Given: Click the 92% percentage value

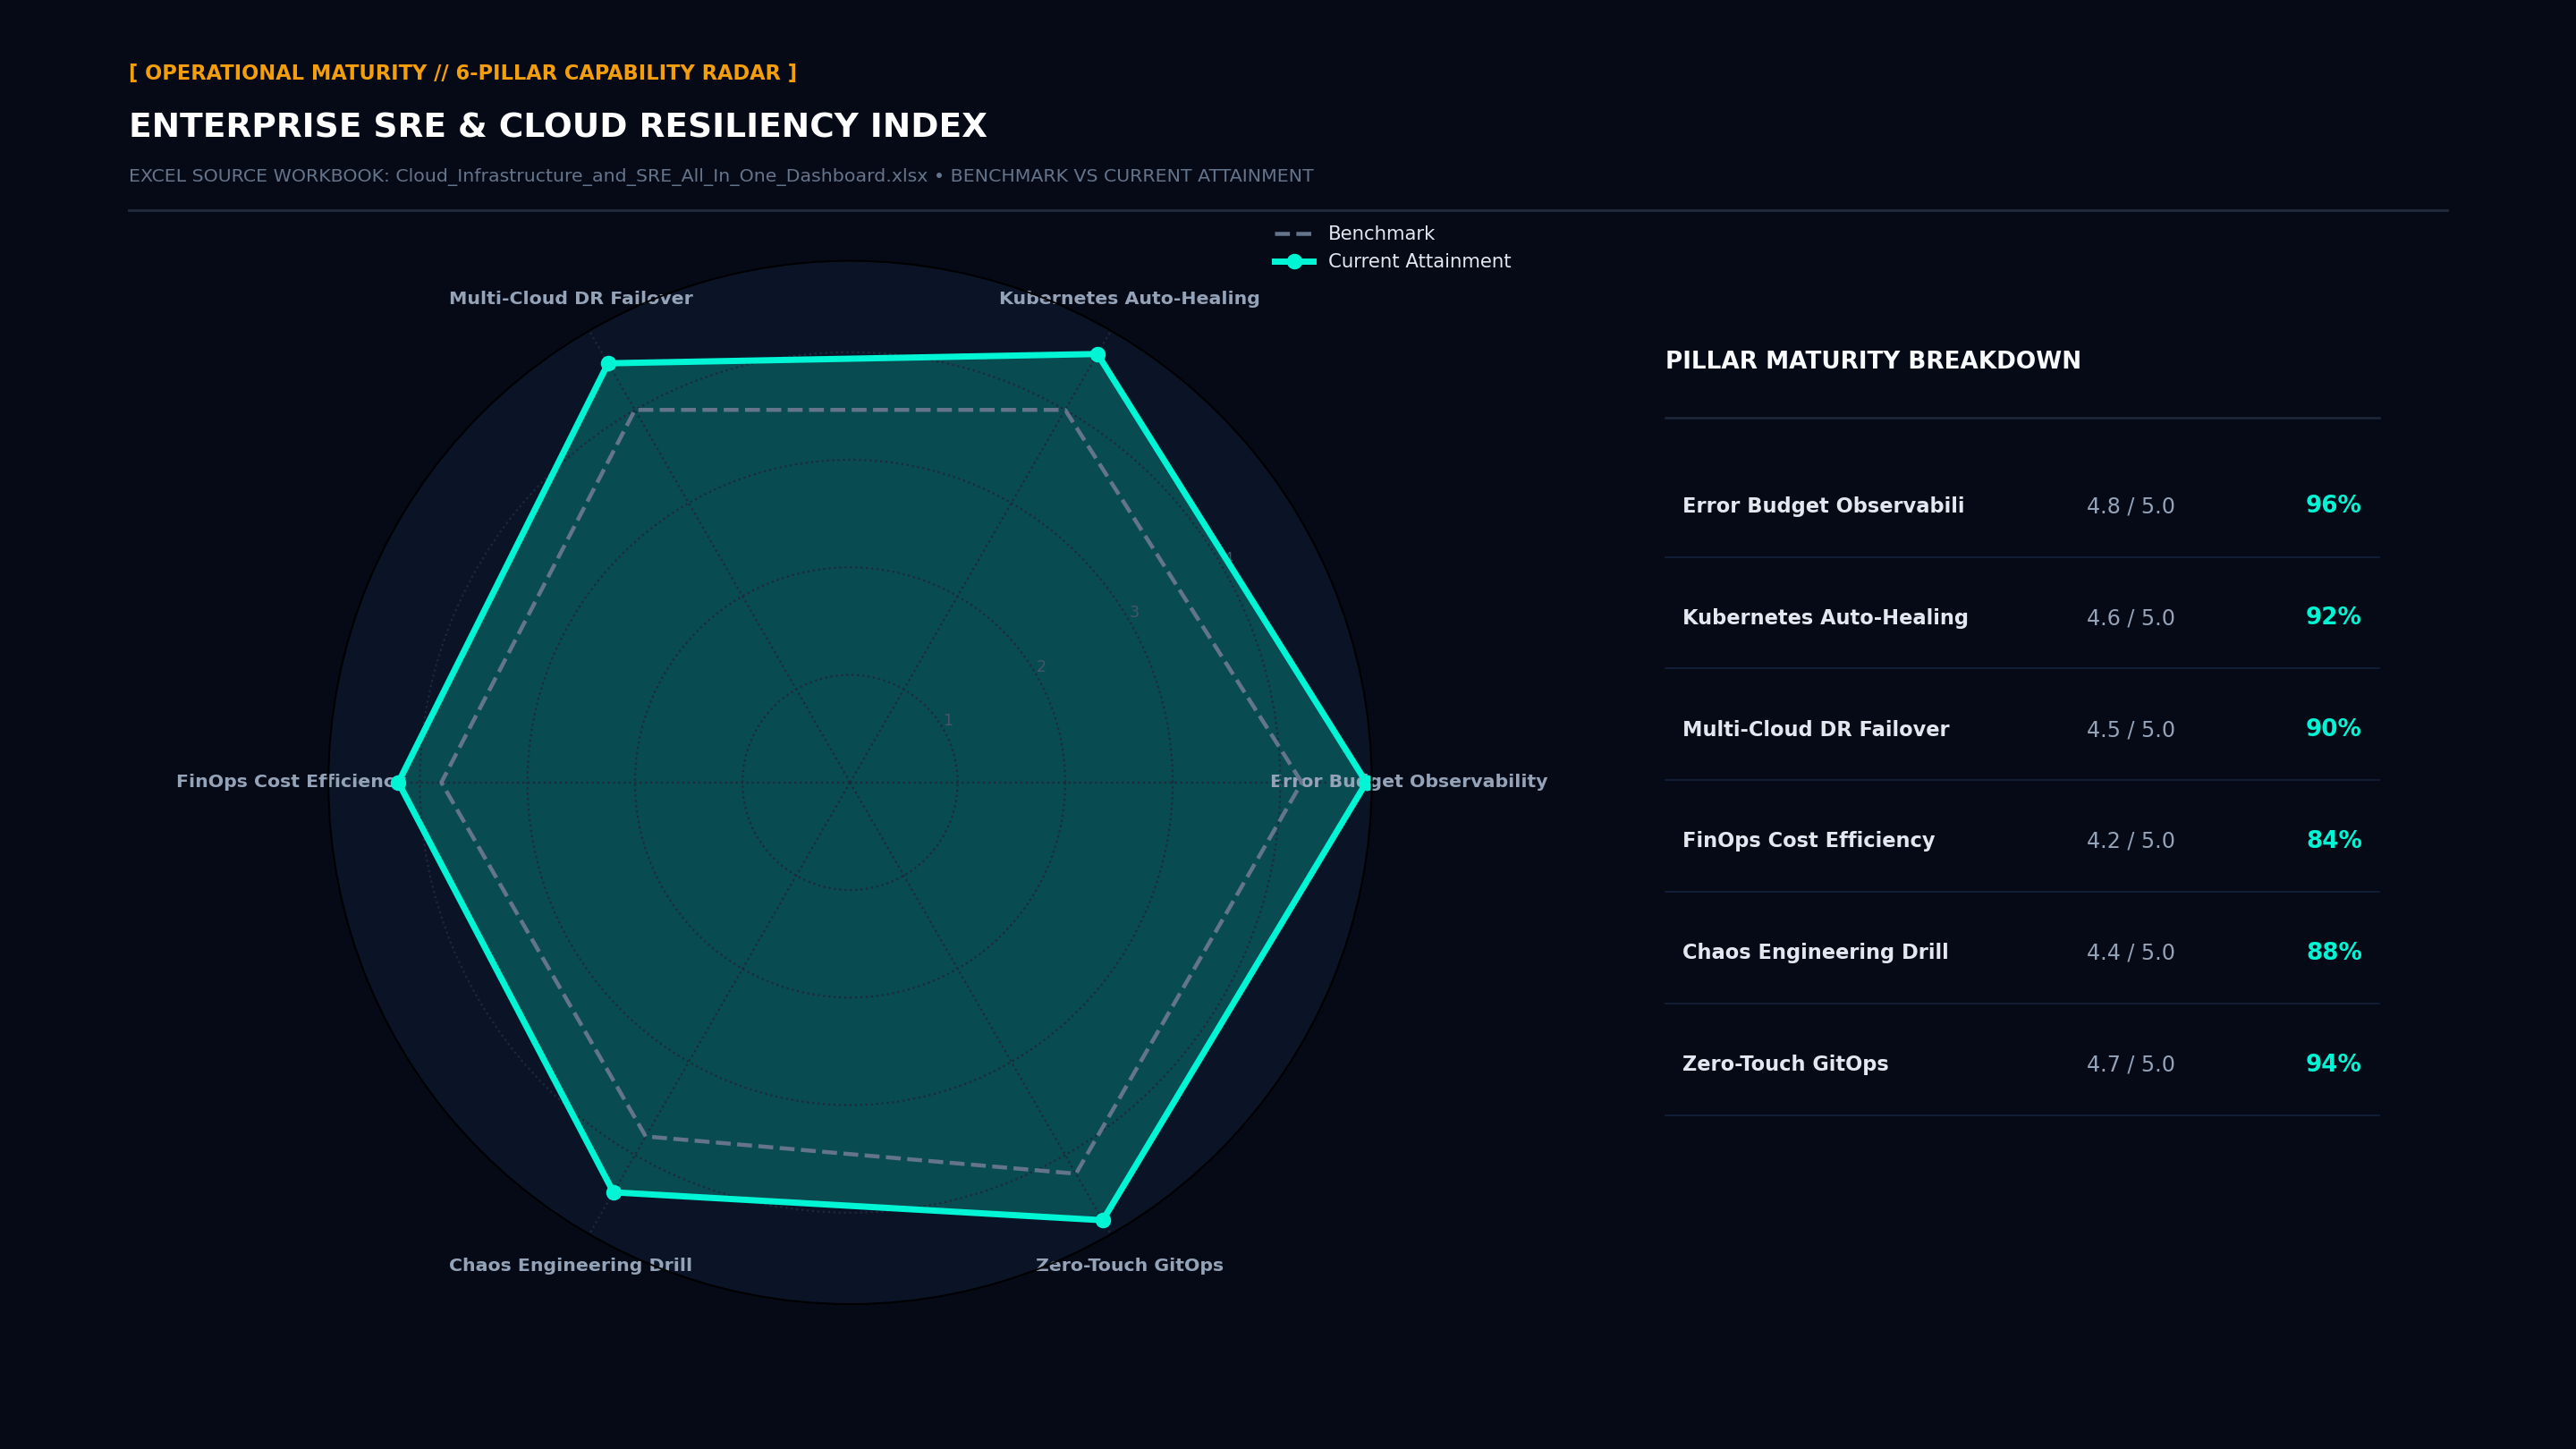Looking at the screenshot, I should click(2333, 617).
